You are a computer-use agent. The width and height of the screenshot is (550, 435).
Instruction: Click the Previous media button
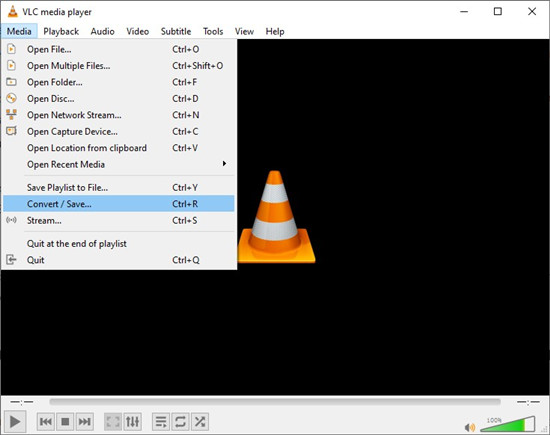[46, 421]
